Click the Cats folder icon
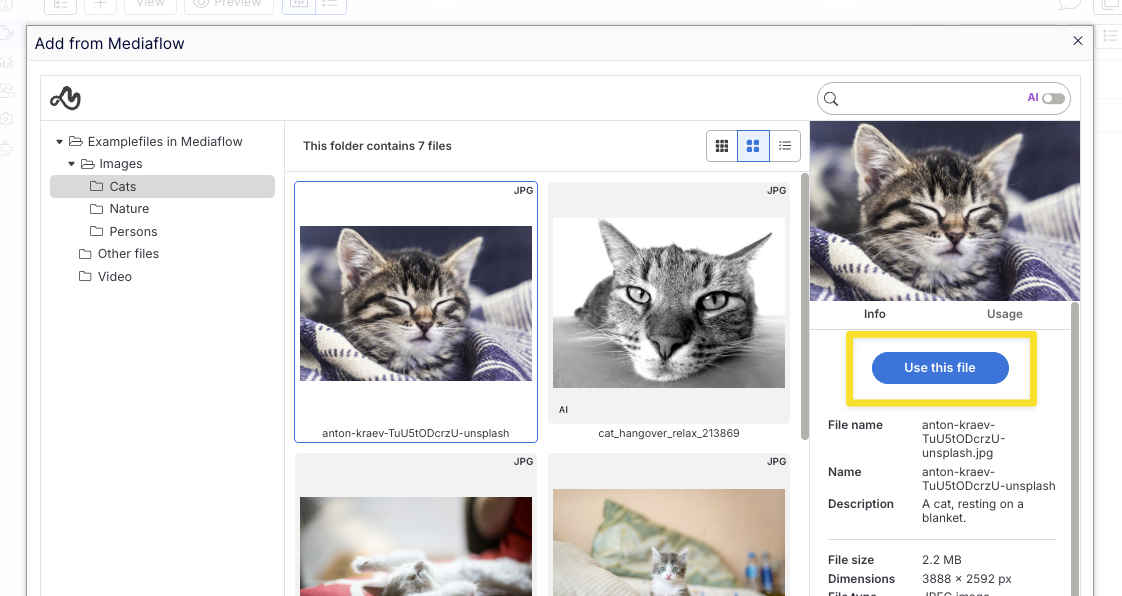This screenshot has width=1122, height=596. coord(97,186)
